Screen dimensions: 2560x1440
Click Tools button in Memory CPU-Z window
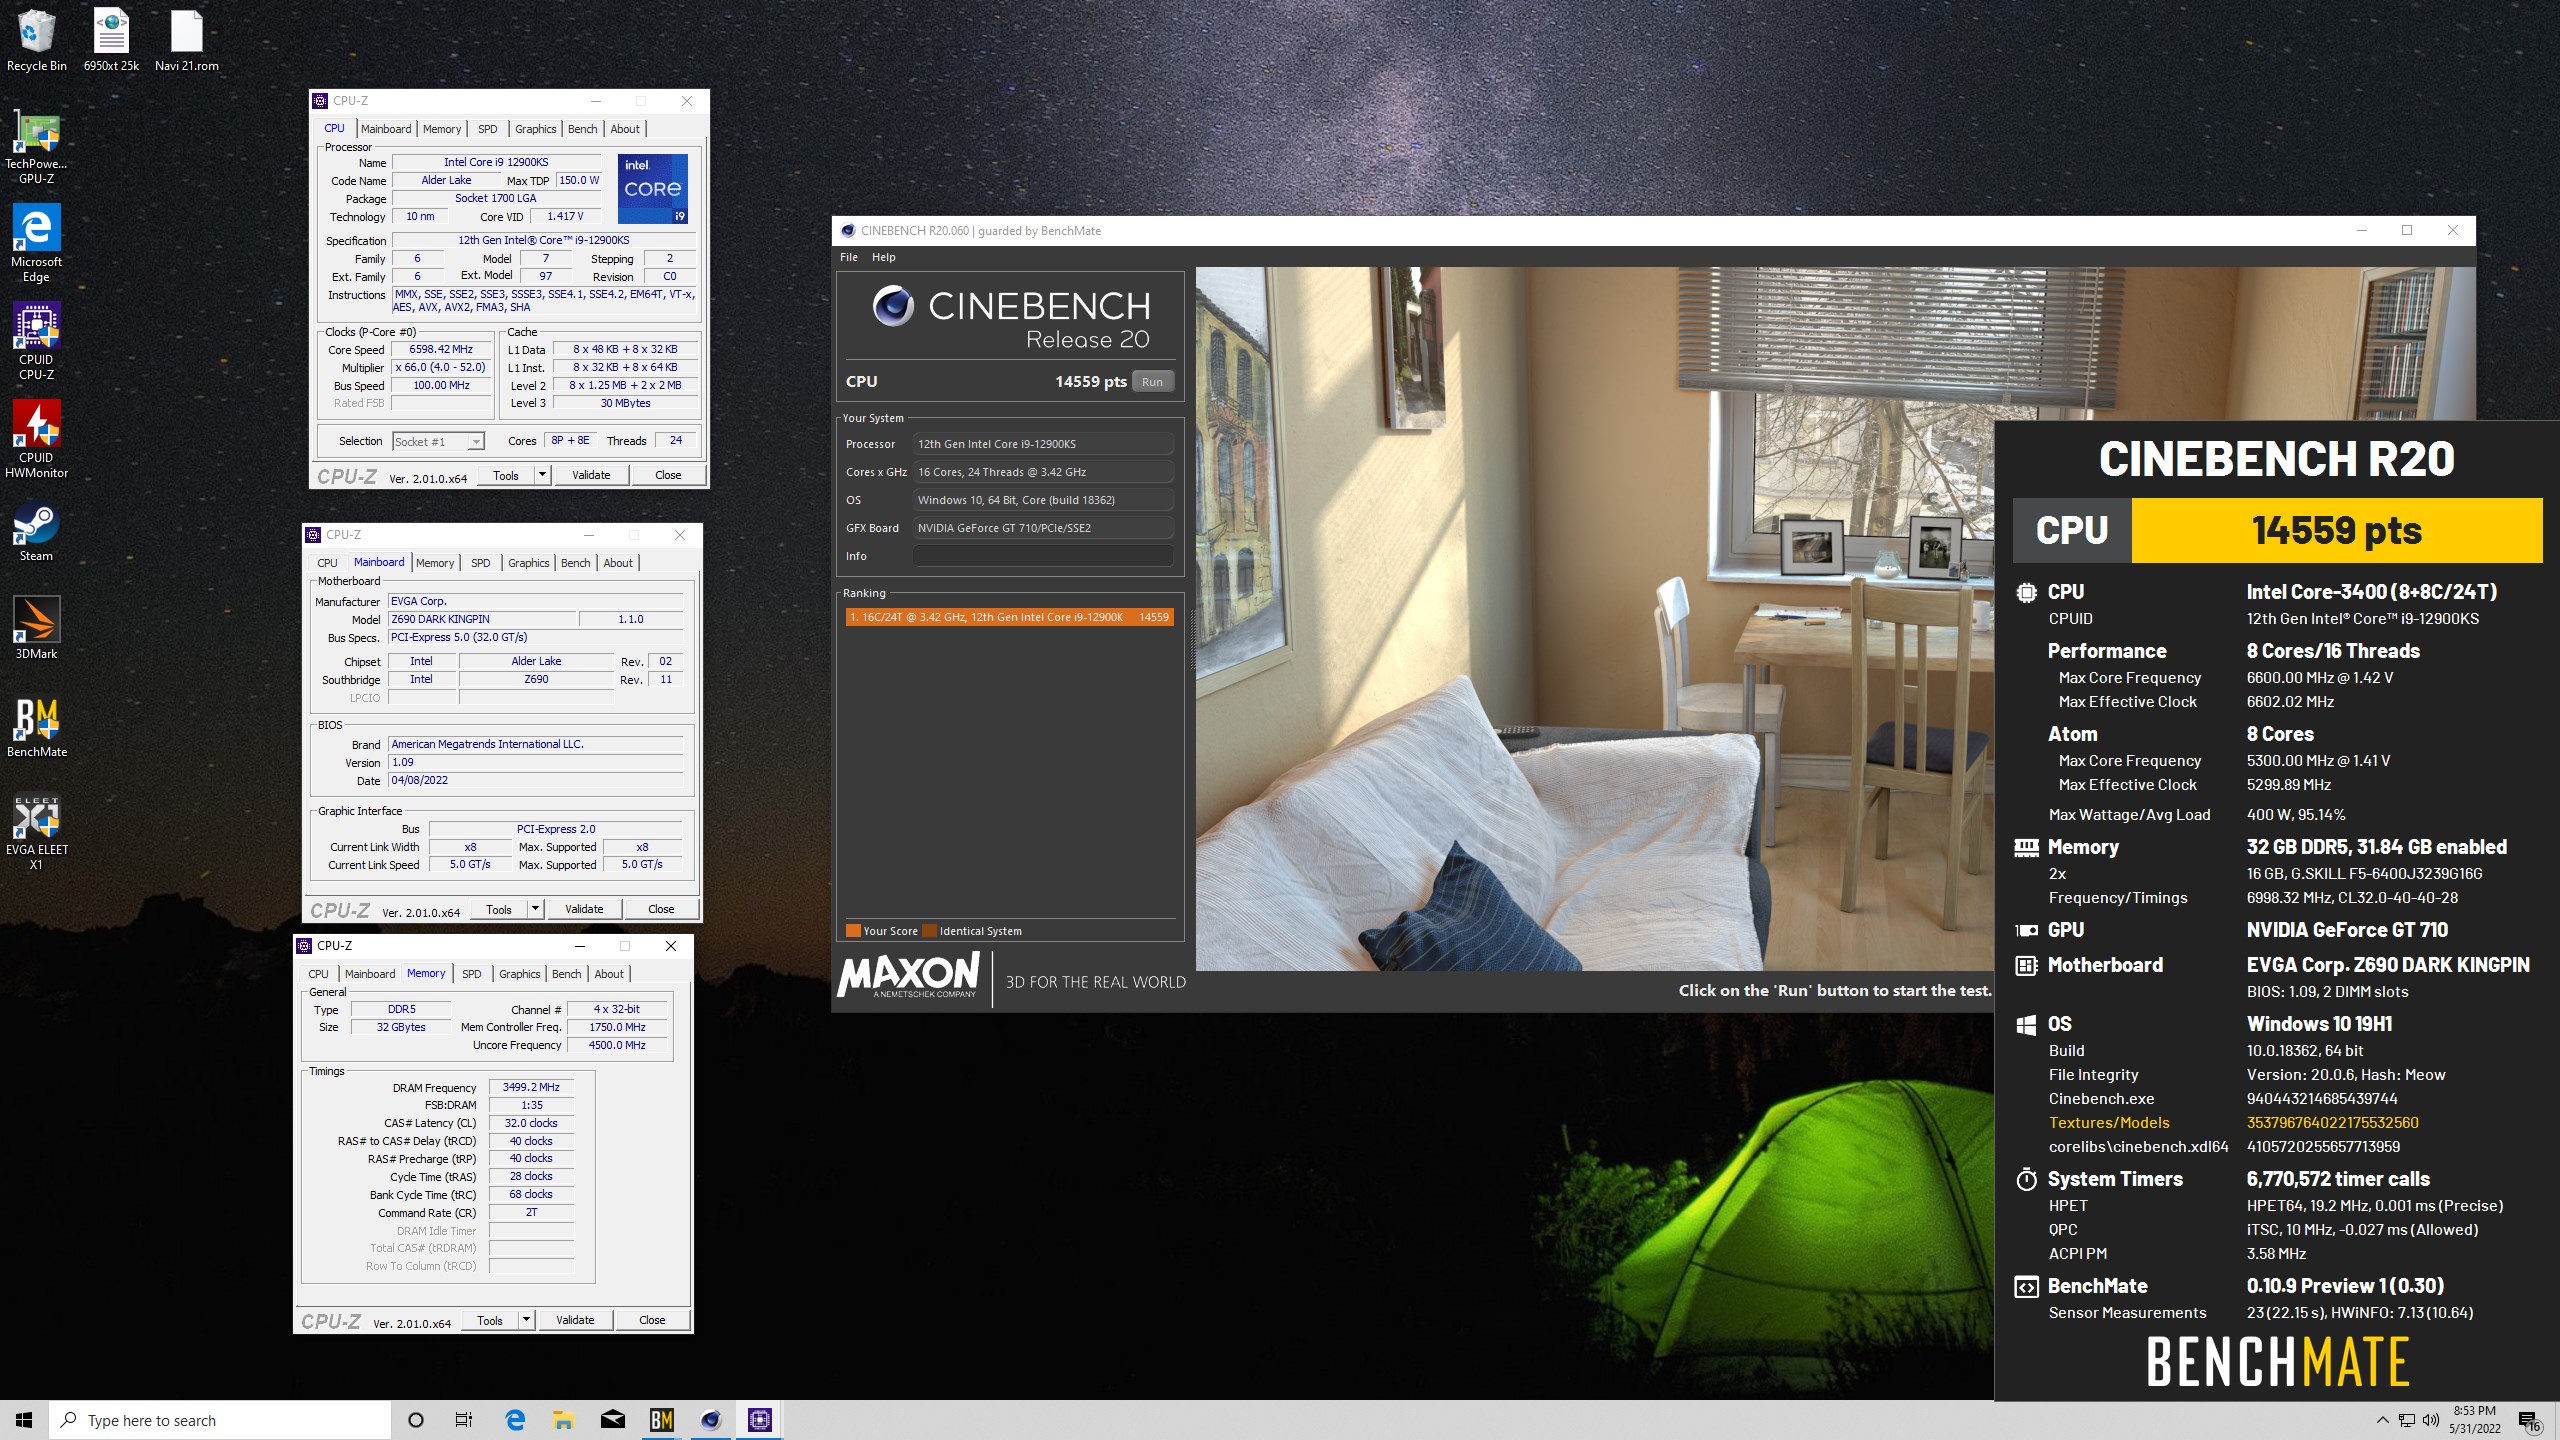[490, 1320]
